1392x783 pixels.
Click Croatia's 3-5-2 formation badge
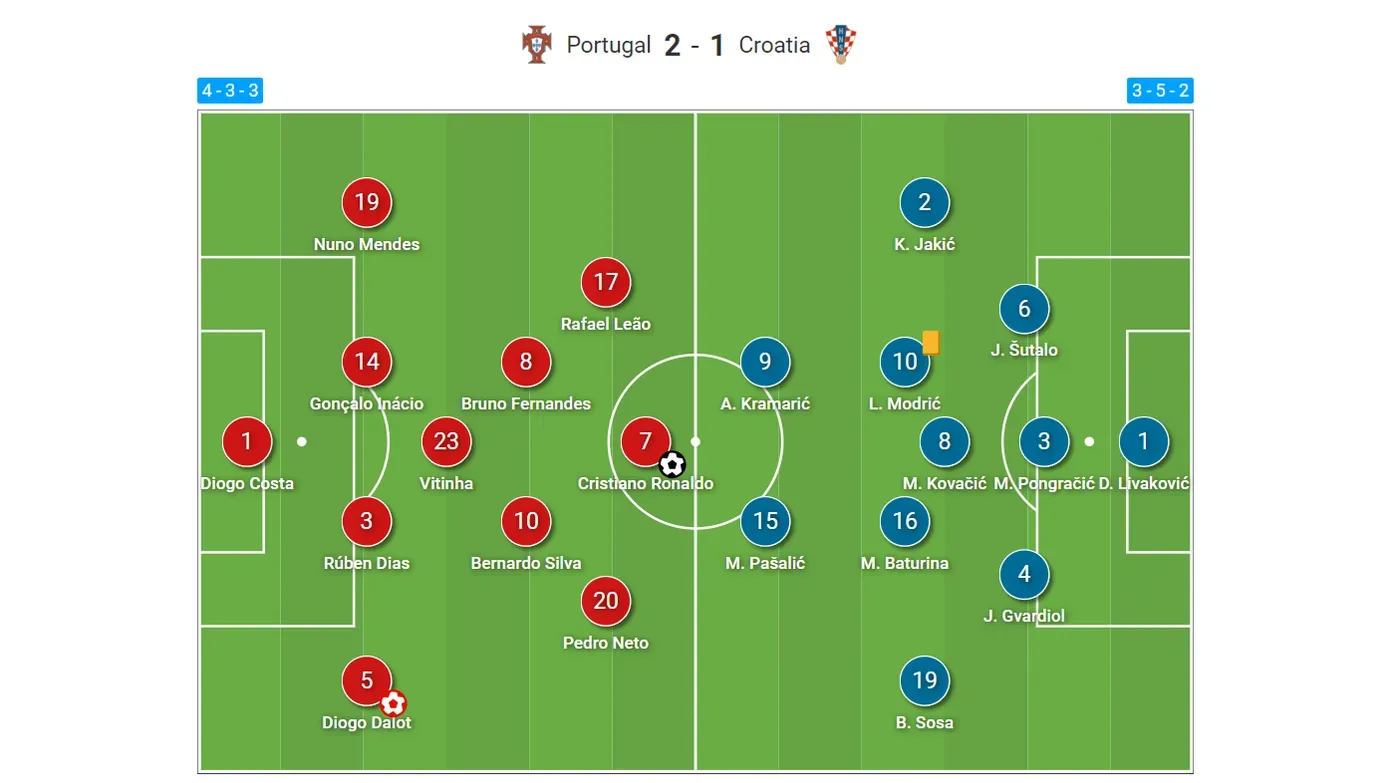[1160, 91]
